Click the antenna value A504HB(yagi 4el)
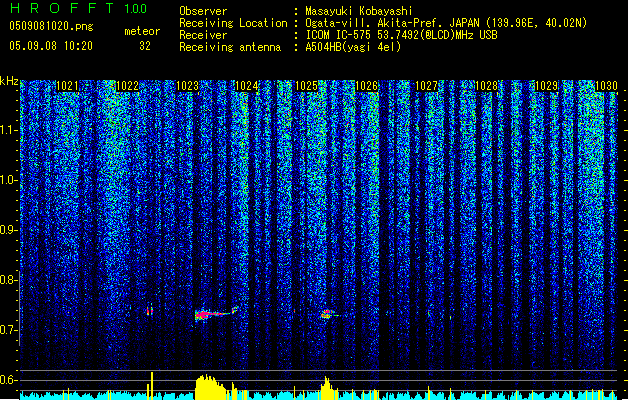The image size is (629, 400). tap(353, 47)
